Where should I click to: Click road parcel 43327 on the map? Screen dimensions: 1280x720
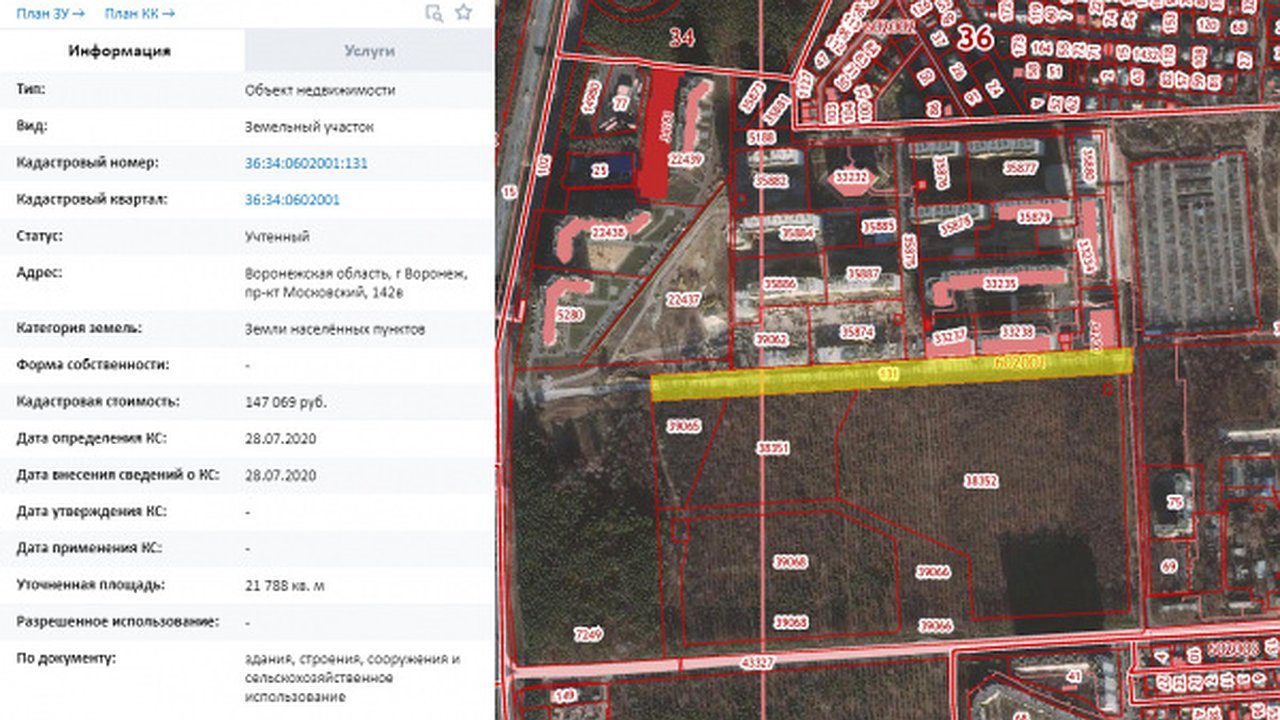pos(758,662)
